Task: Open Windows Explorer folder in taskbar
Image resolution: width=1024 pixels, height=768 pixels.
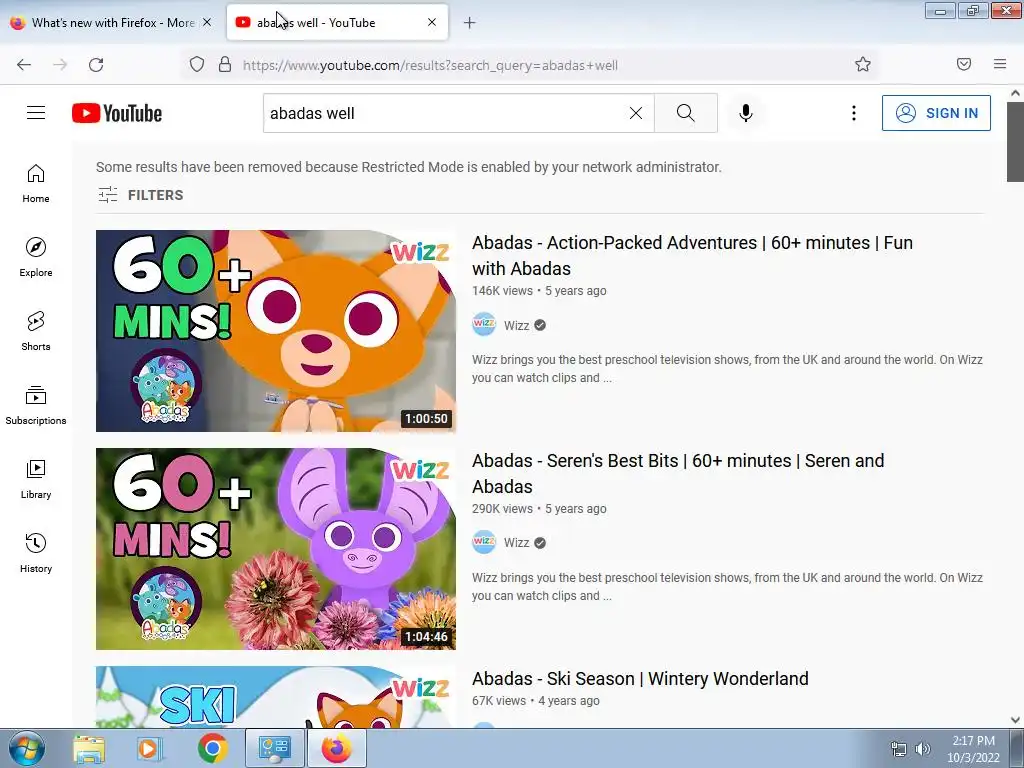Action: pyautogui.click(x=89, y=748)
